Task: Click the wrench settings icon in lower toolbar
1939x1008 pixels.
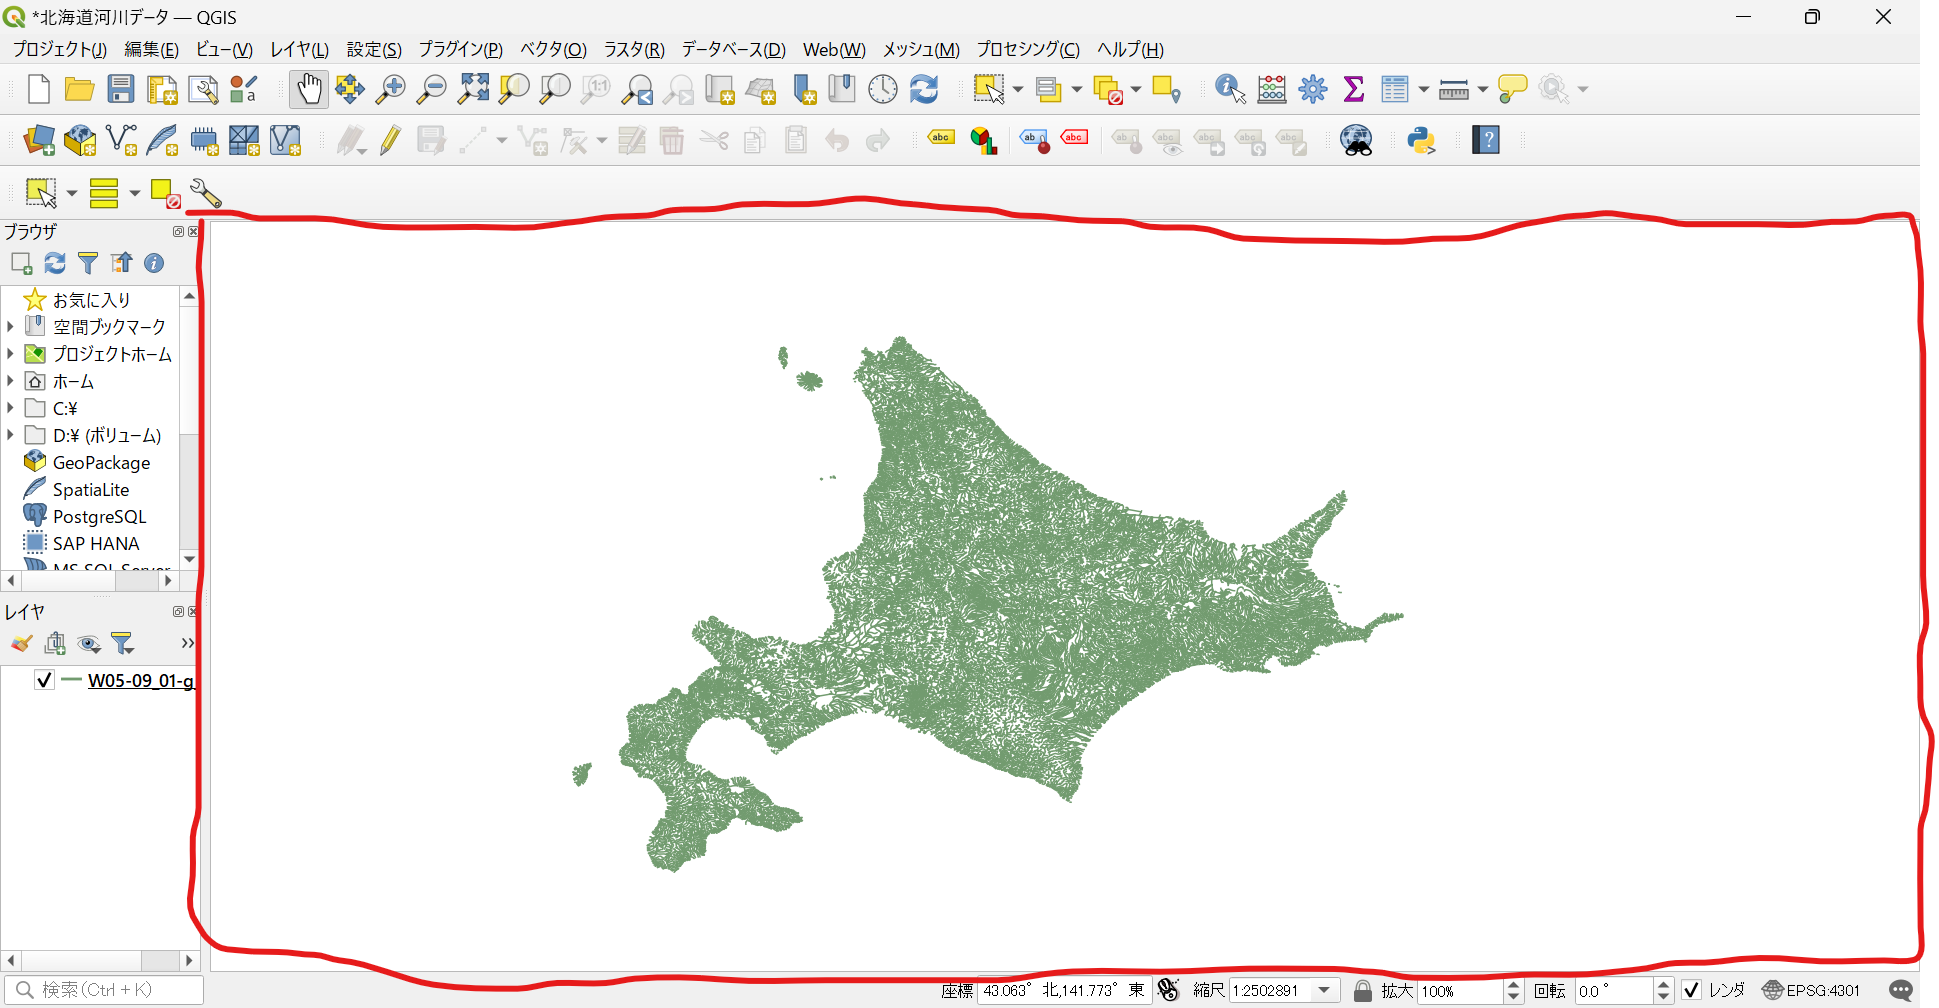Action: [x=205, y=193]
